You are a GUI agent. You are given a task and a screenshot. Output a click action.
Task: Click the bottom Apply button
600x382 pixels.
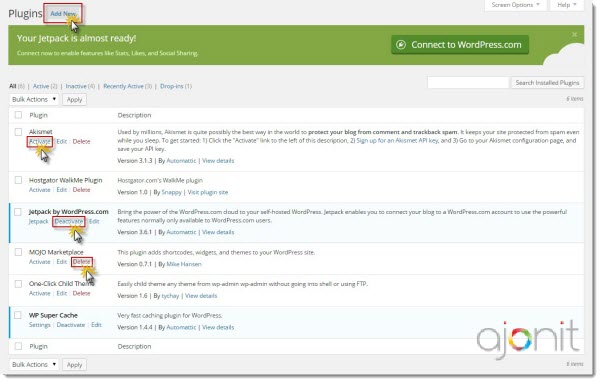pyautogui.click(x=74, y=365)
